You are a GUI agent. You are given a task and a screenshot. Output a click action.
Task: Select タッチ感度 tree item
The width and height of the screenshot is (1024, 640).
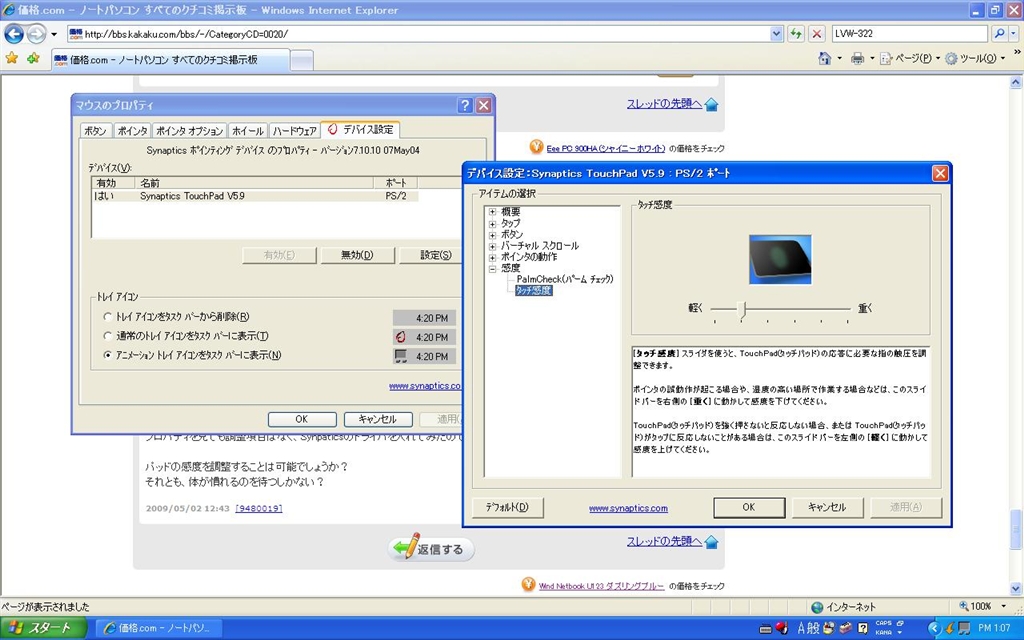coord(534,291)
